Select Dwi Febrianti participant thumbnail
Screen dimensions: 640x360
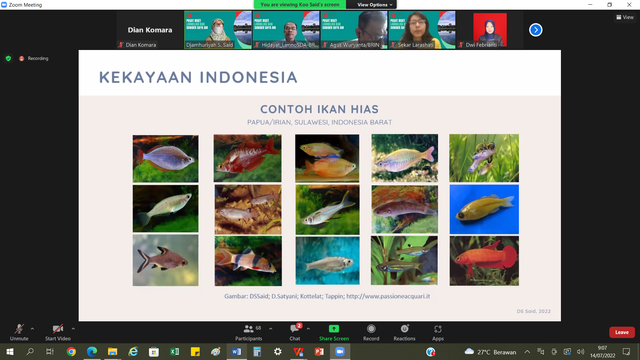coord(490,30)
